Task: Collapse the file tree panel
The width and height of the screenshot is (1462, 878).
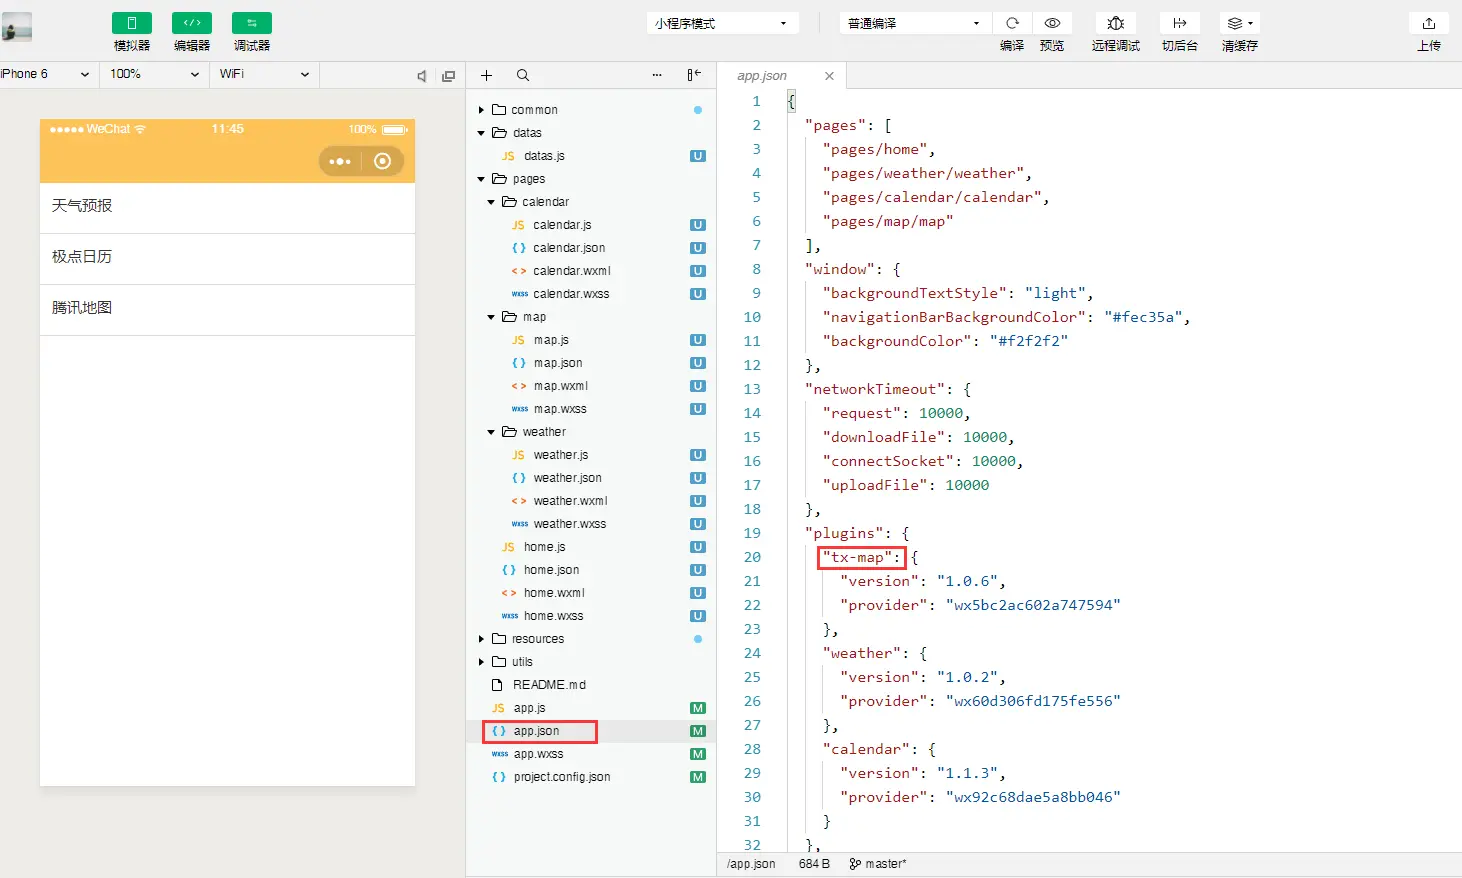Action: click(694, 75)
